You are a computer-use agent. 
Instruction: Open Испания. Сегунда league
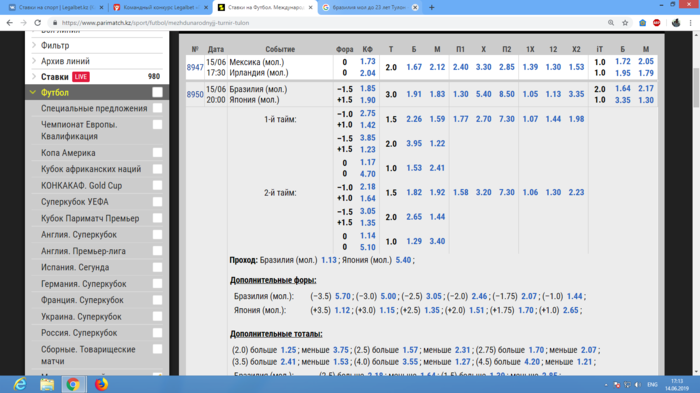75,268
